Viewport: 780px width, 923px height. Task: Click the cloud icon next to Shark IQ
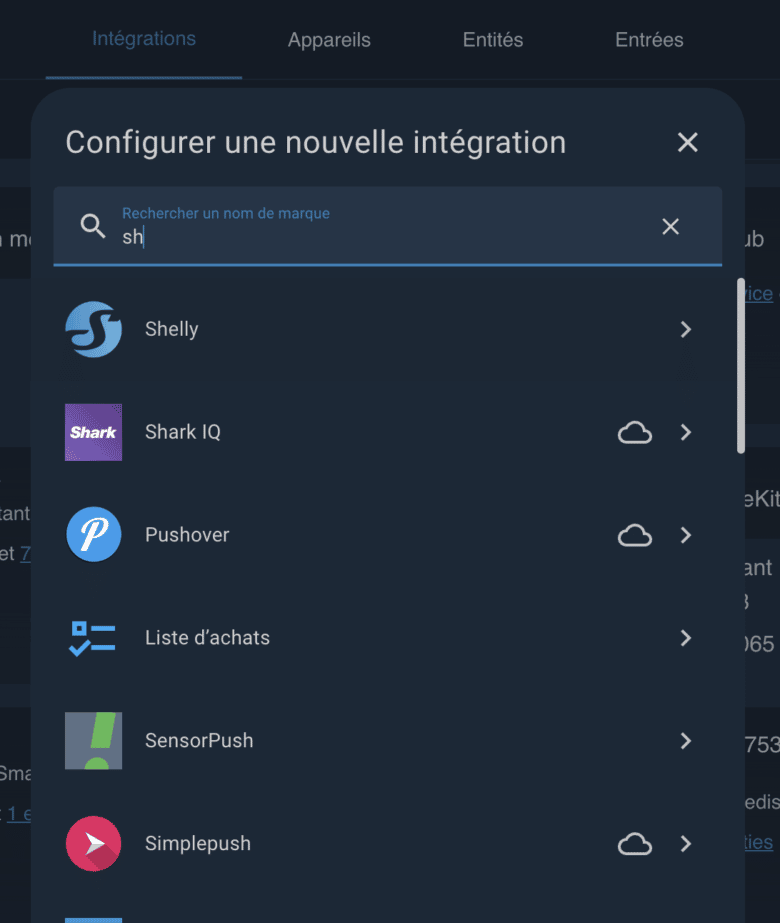point(634,432)
